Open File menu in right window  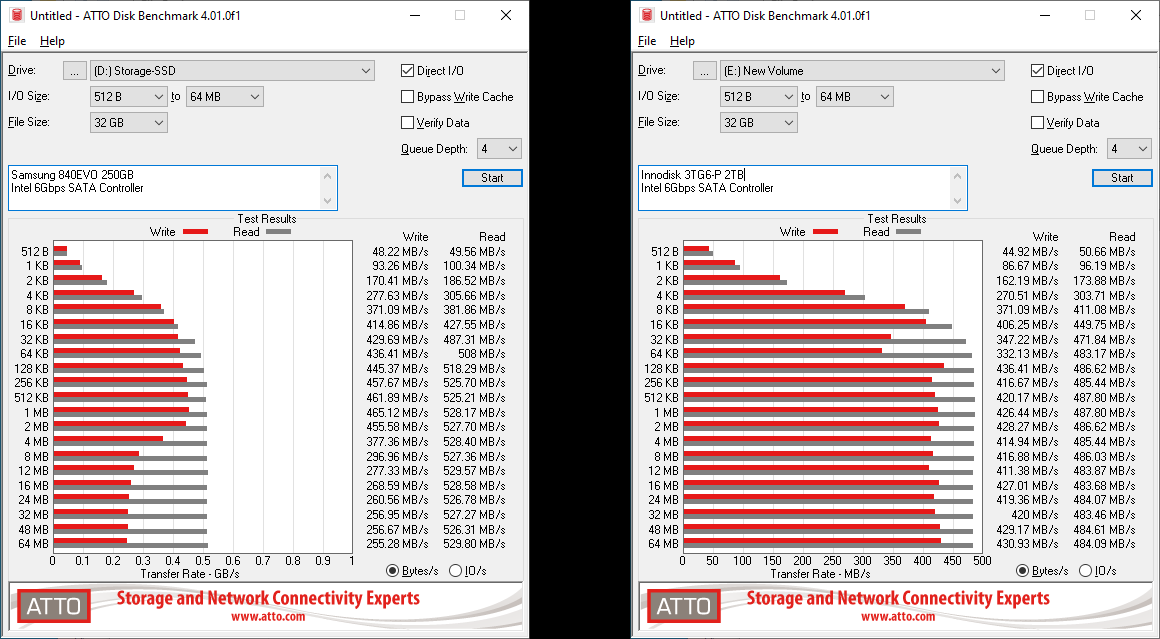point(647,41)
